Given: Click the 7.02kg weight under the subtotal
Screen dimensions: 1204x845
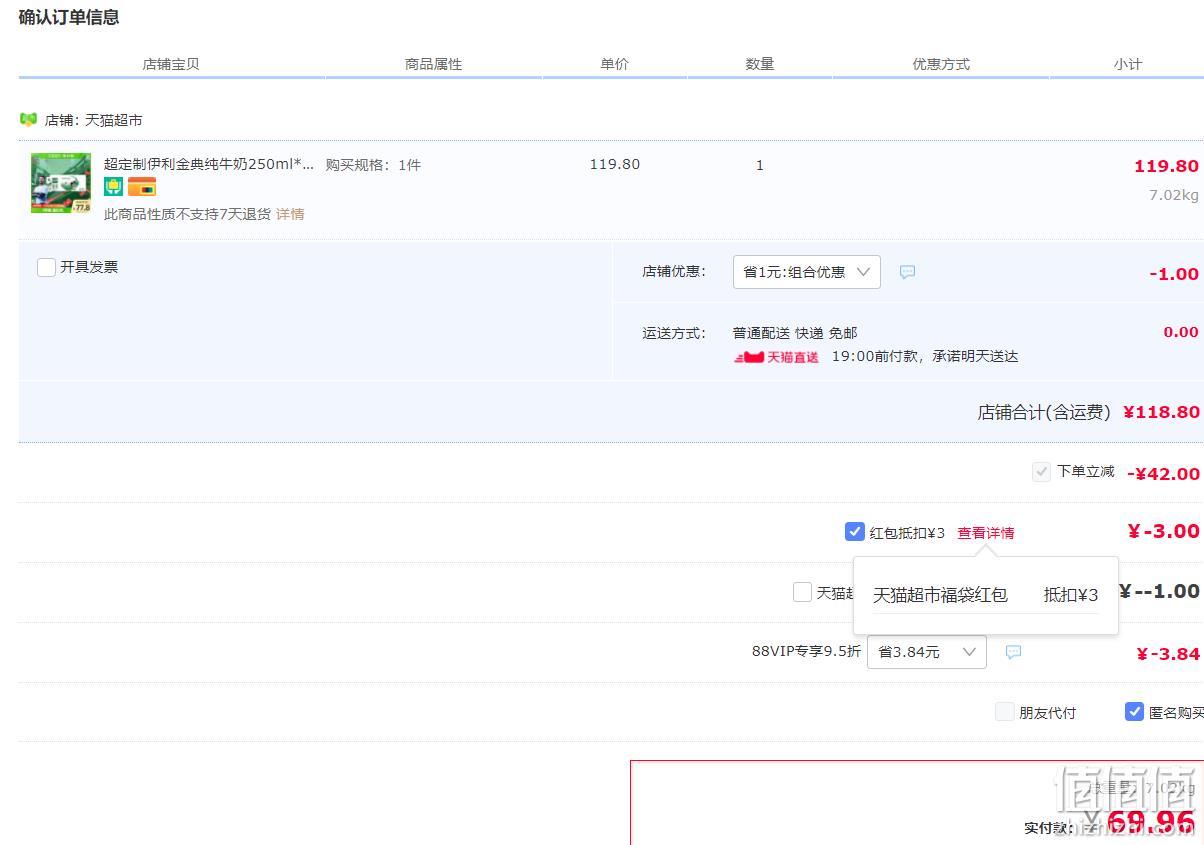Looking at the screenshot, I should [x=1174, y=195].
